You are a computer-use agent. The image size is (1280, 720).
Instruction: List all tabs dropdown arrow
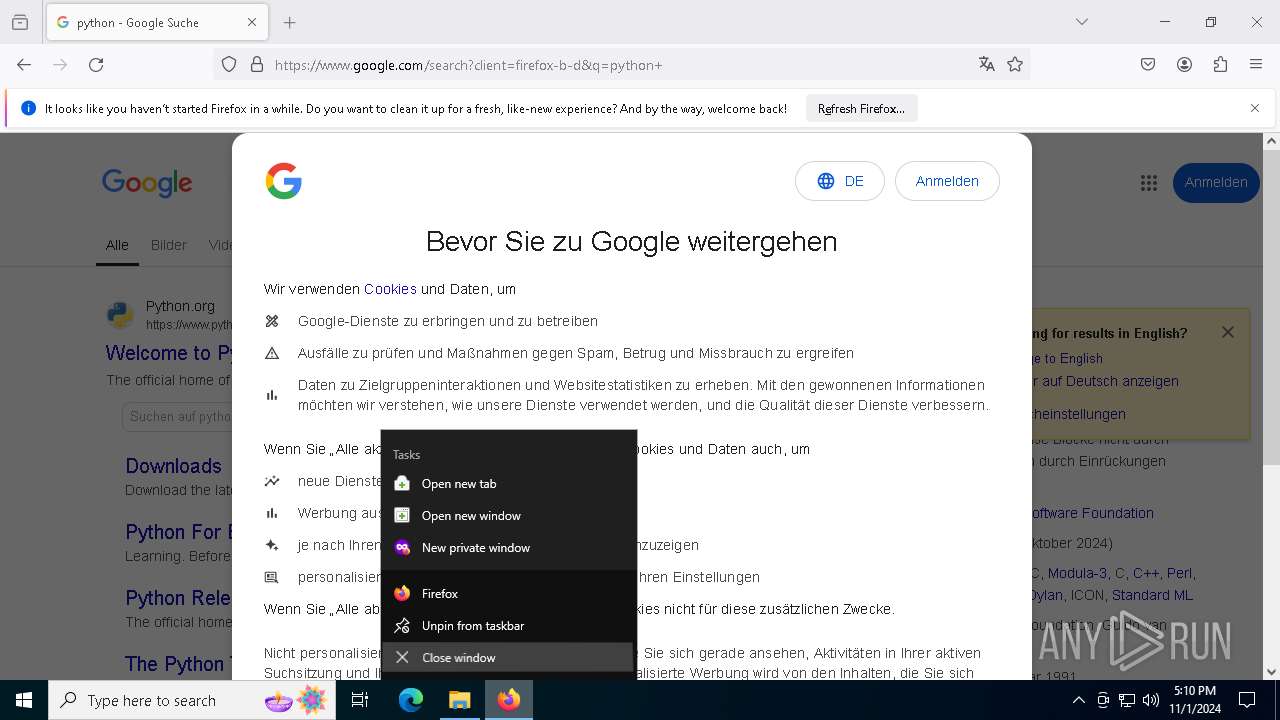pos(1082,22)
